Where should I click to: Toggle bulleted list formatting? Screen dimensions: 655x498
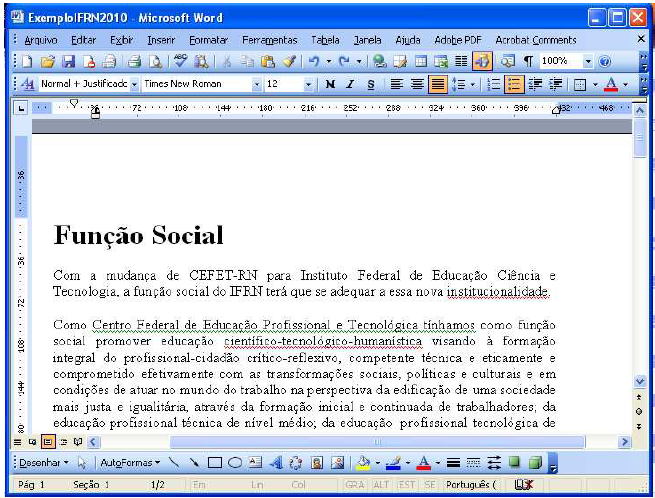point(514,84)
